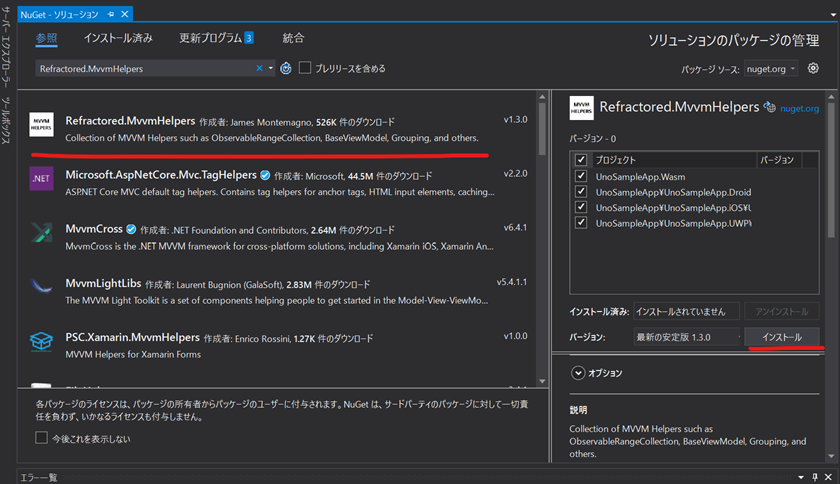
Task: Open the Toolbox side tab
Action: tap(5, 120)
